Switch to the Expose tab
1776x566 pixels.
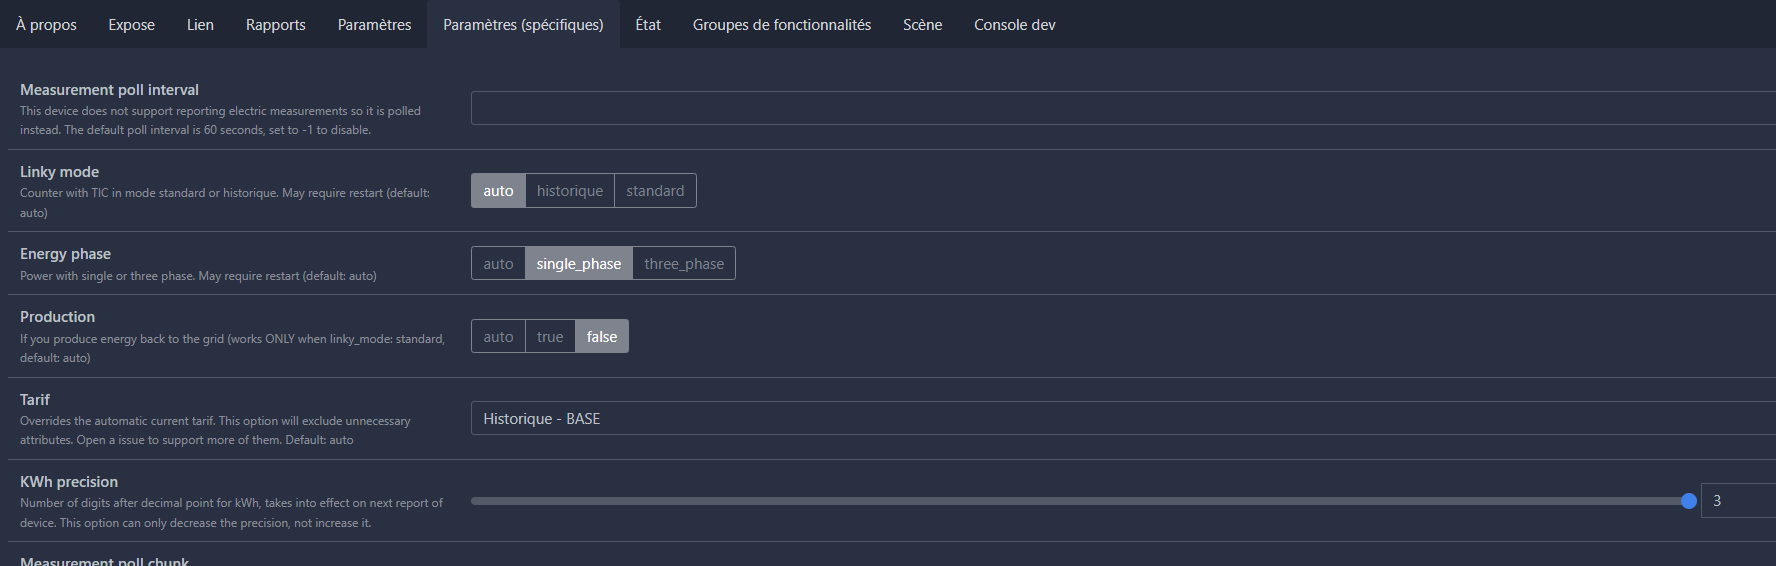(x=131, y=24)
